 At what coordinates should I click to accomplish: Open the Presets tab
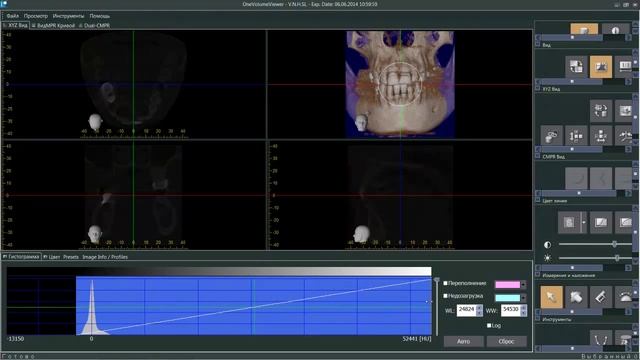(x=71, y=257)
